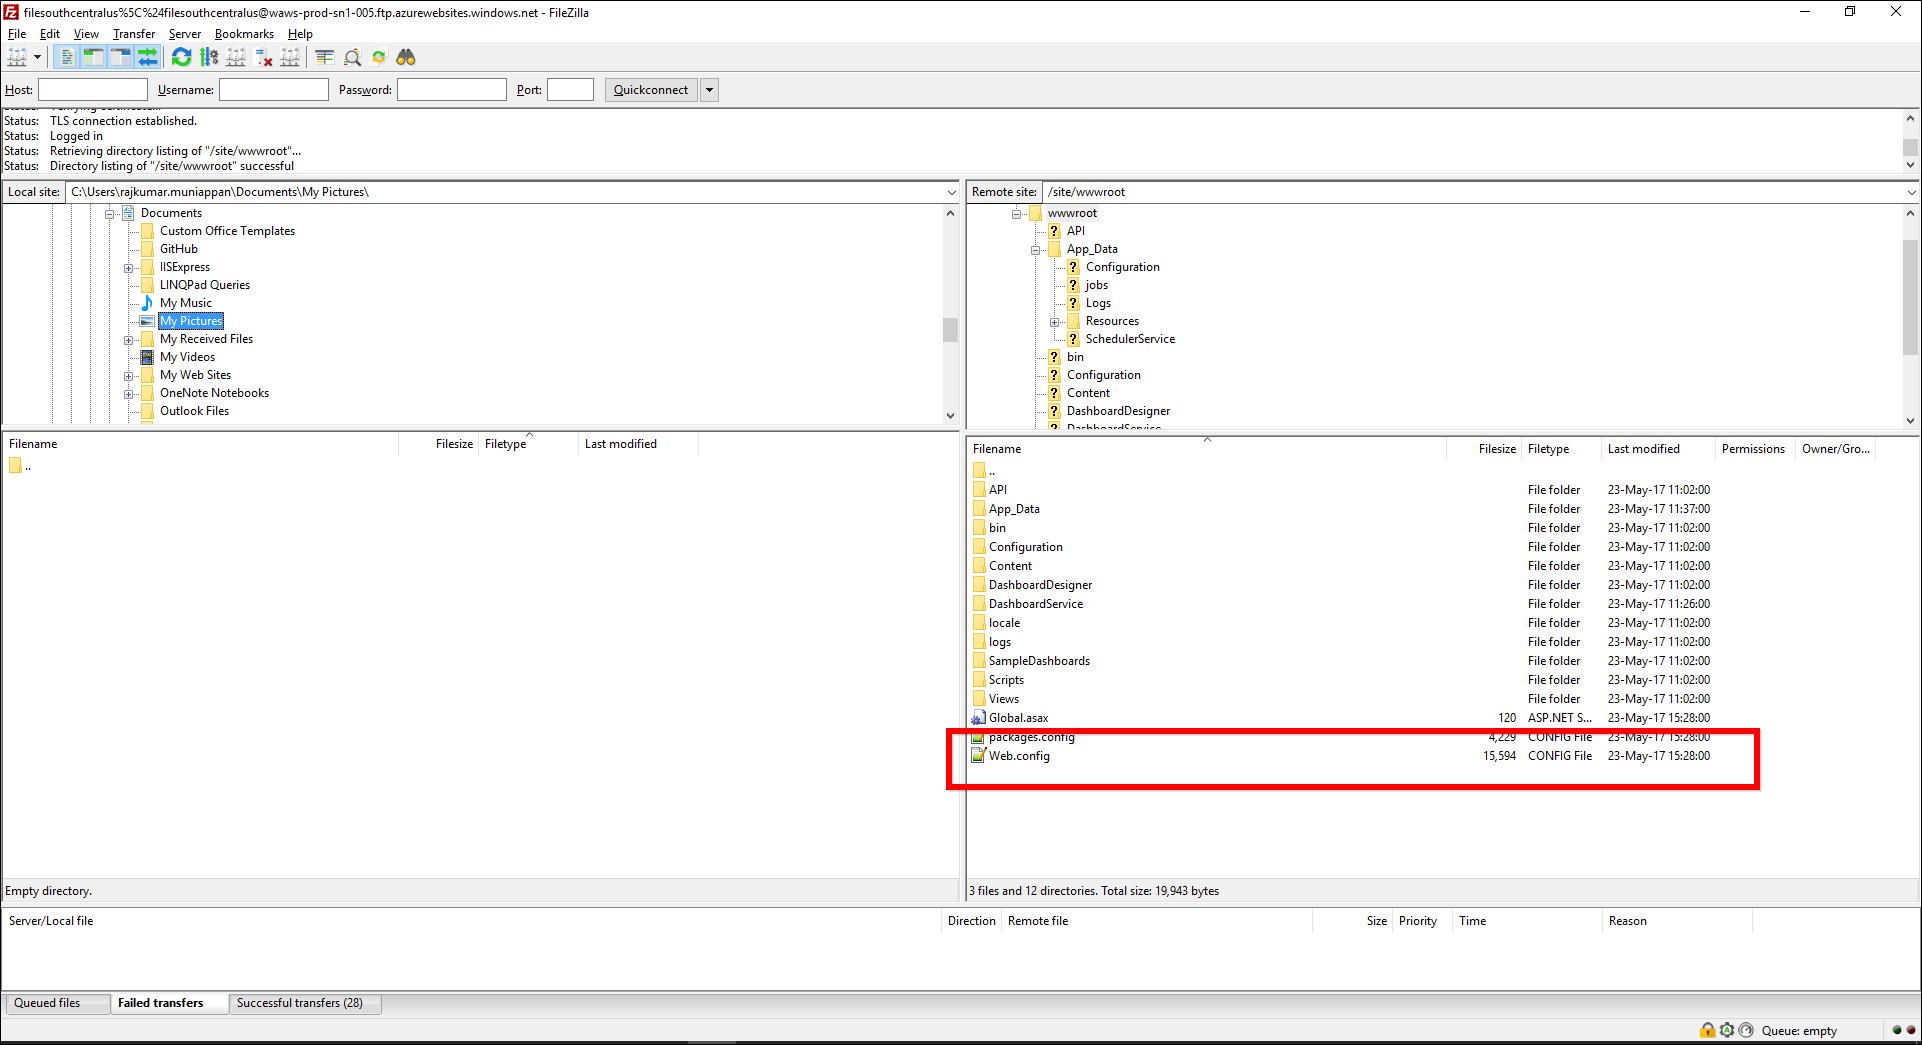Screen dimensions: 1922x1045
Task: Collapse the App_Data remote tree node
Action: [1036, 250]
